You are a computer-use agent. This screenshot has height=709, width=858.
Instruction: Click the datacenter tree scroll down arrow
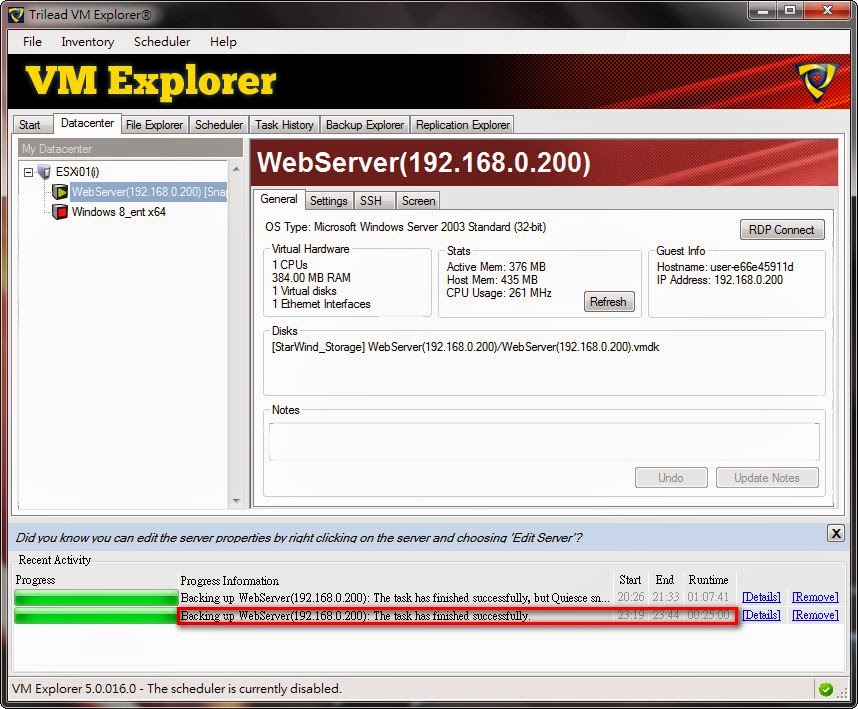[236, 501]
